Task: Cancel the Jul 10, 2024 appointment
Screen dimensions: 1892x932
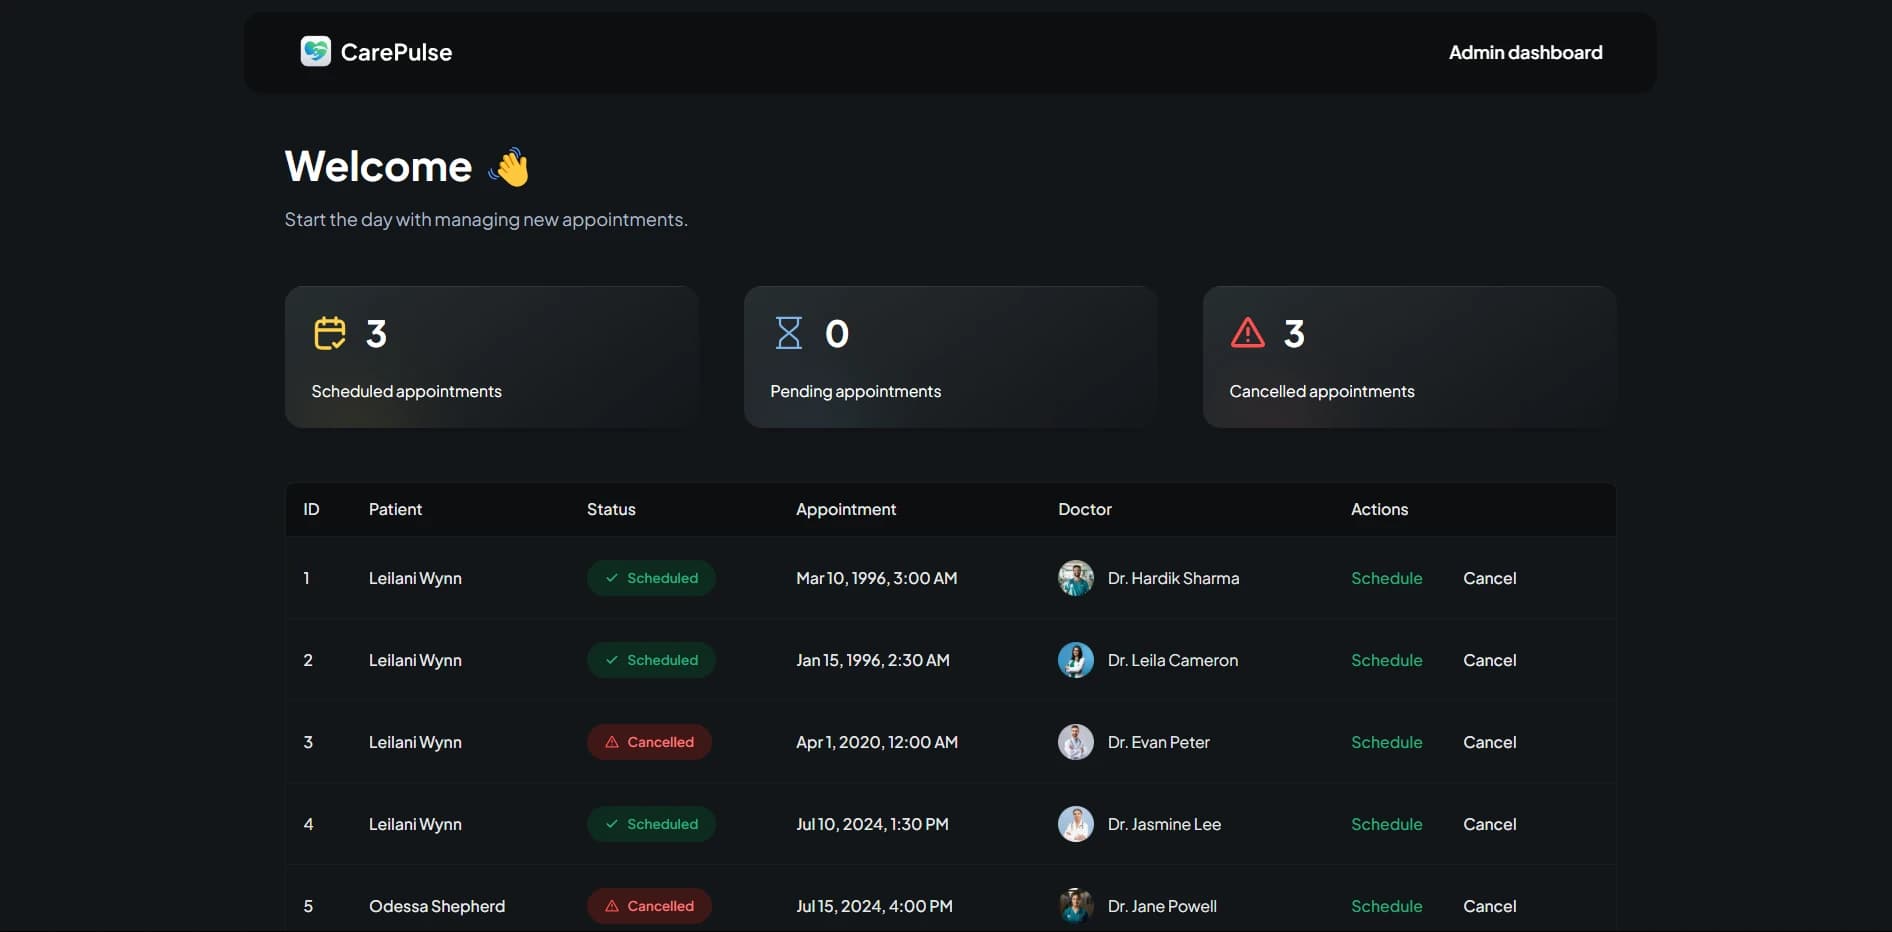Action: click(1489, 824)
